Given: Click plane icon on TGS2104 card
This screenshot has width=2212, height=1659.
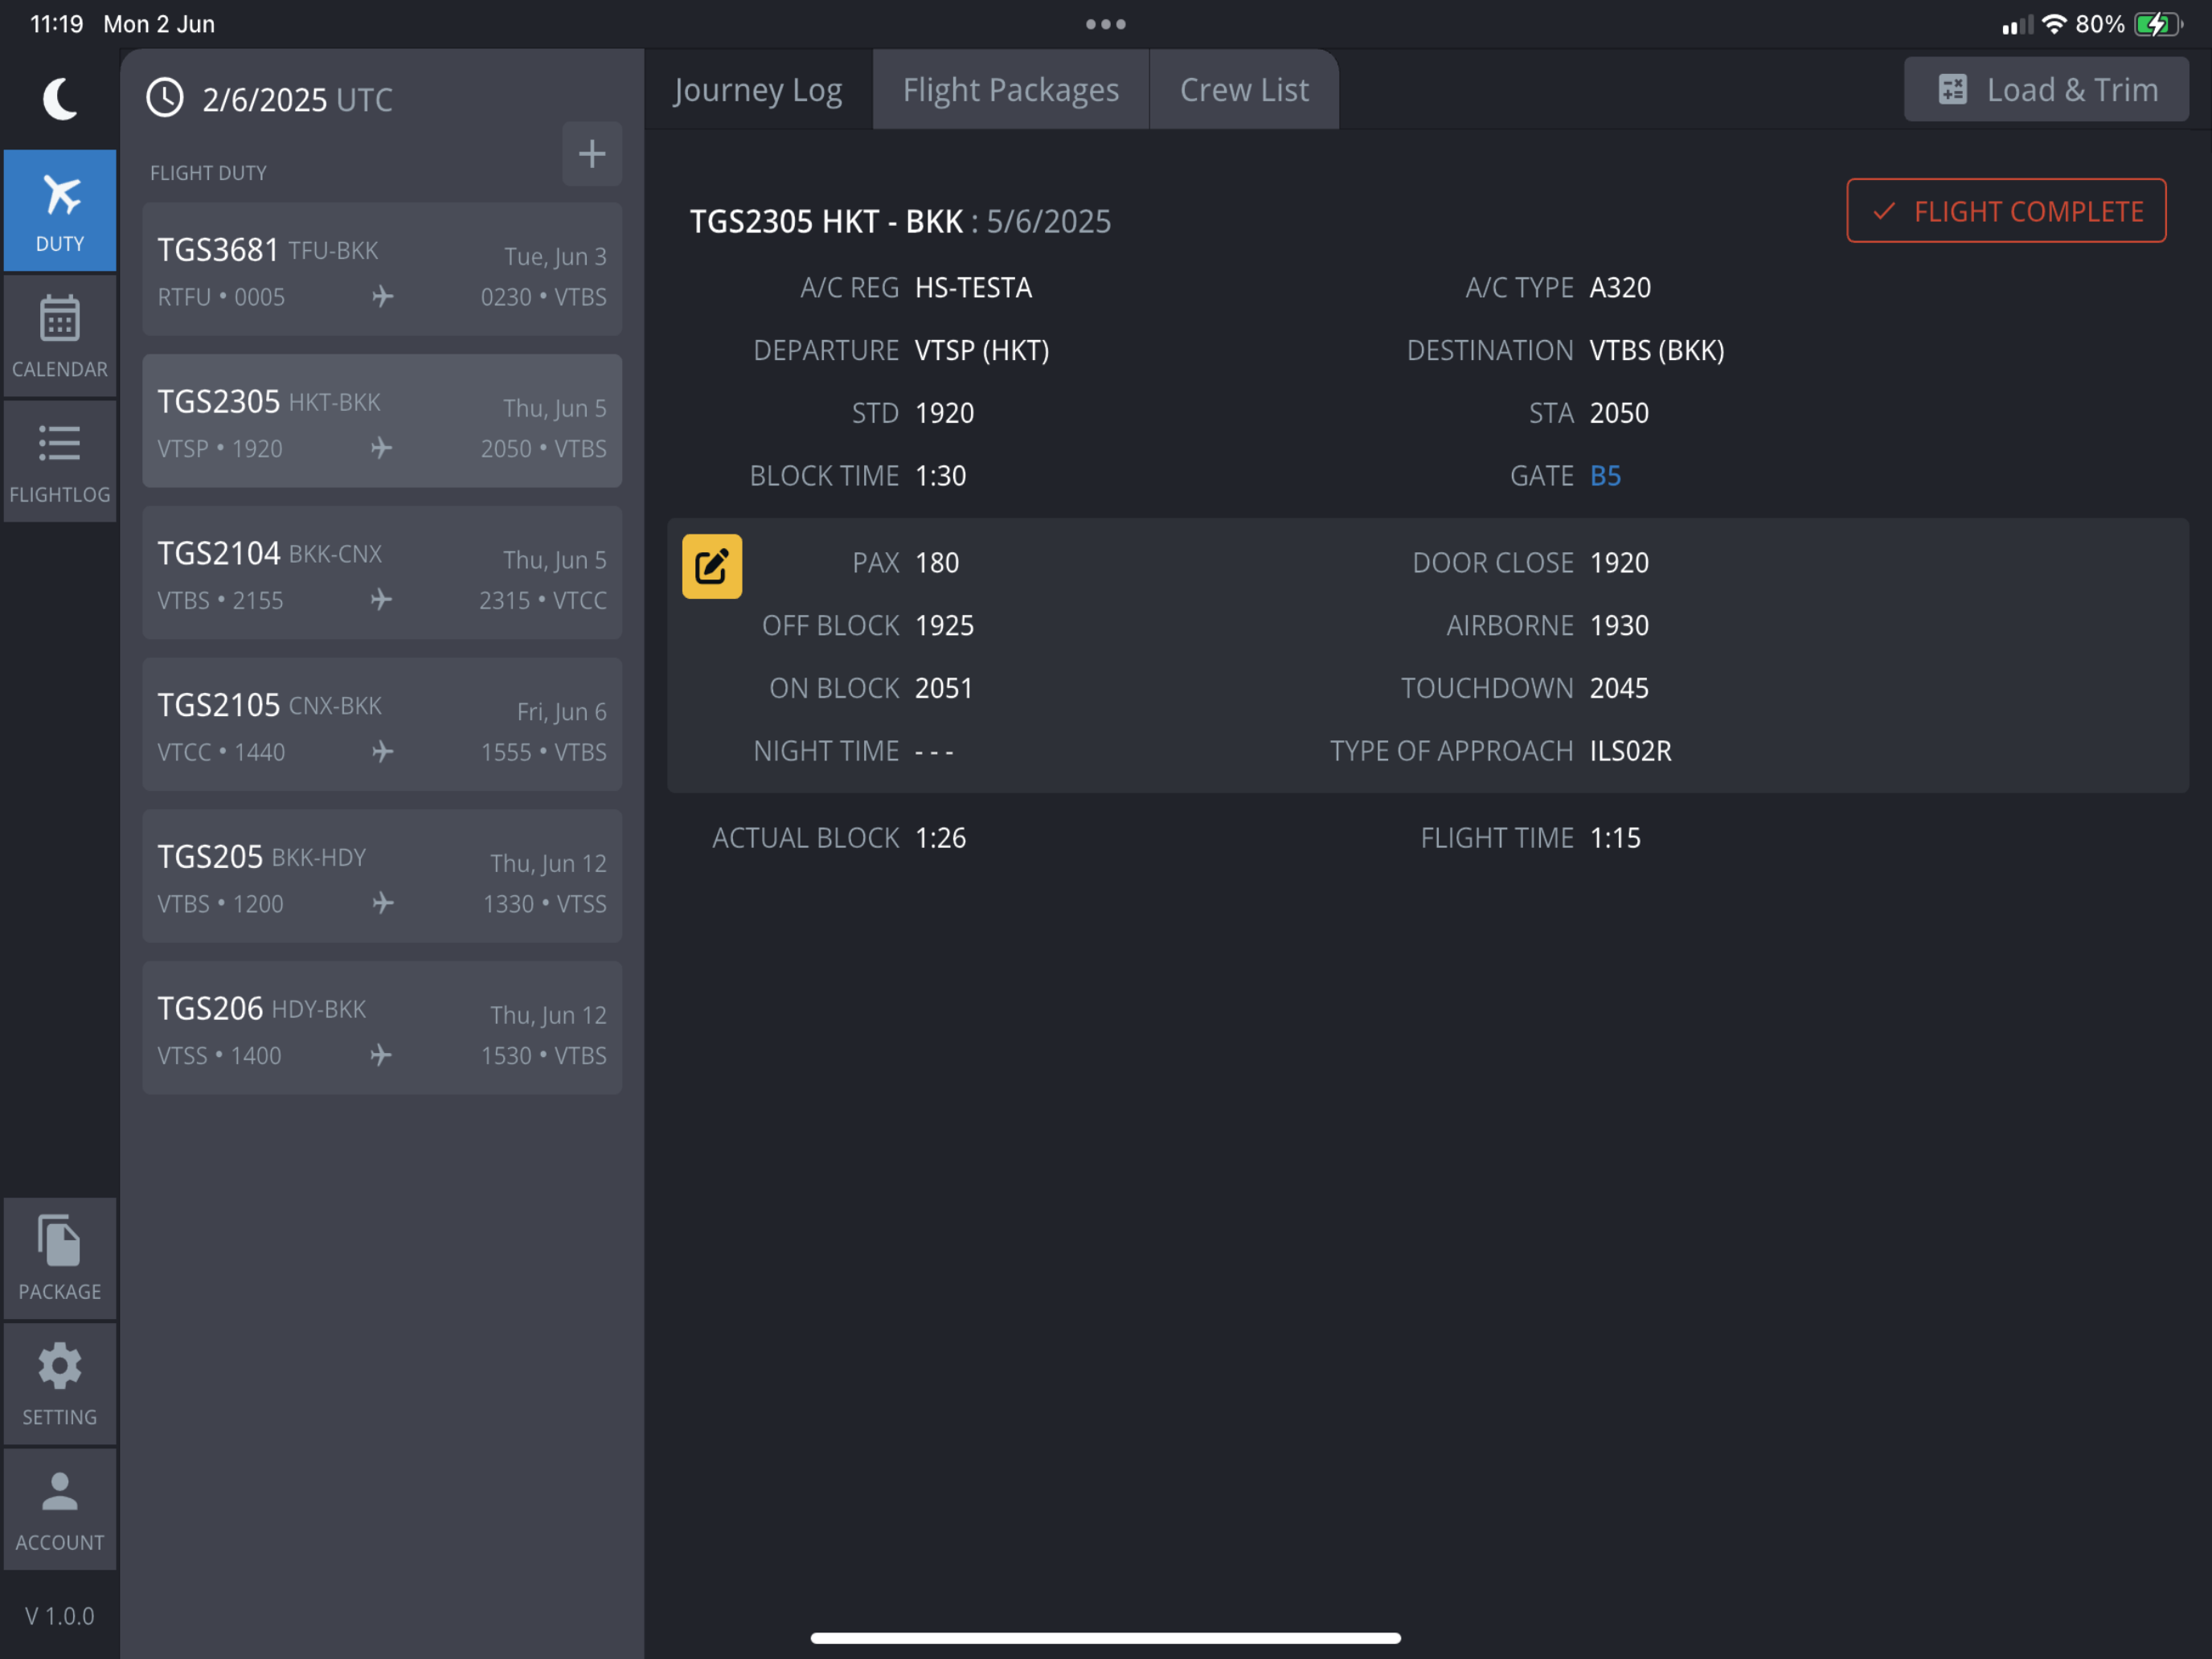Looking at the screenshot, I should coord(381,599).
